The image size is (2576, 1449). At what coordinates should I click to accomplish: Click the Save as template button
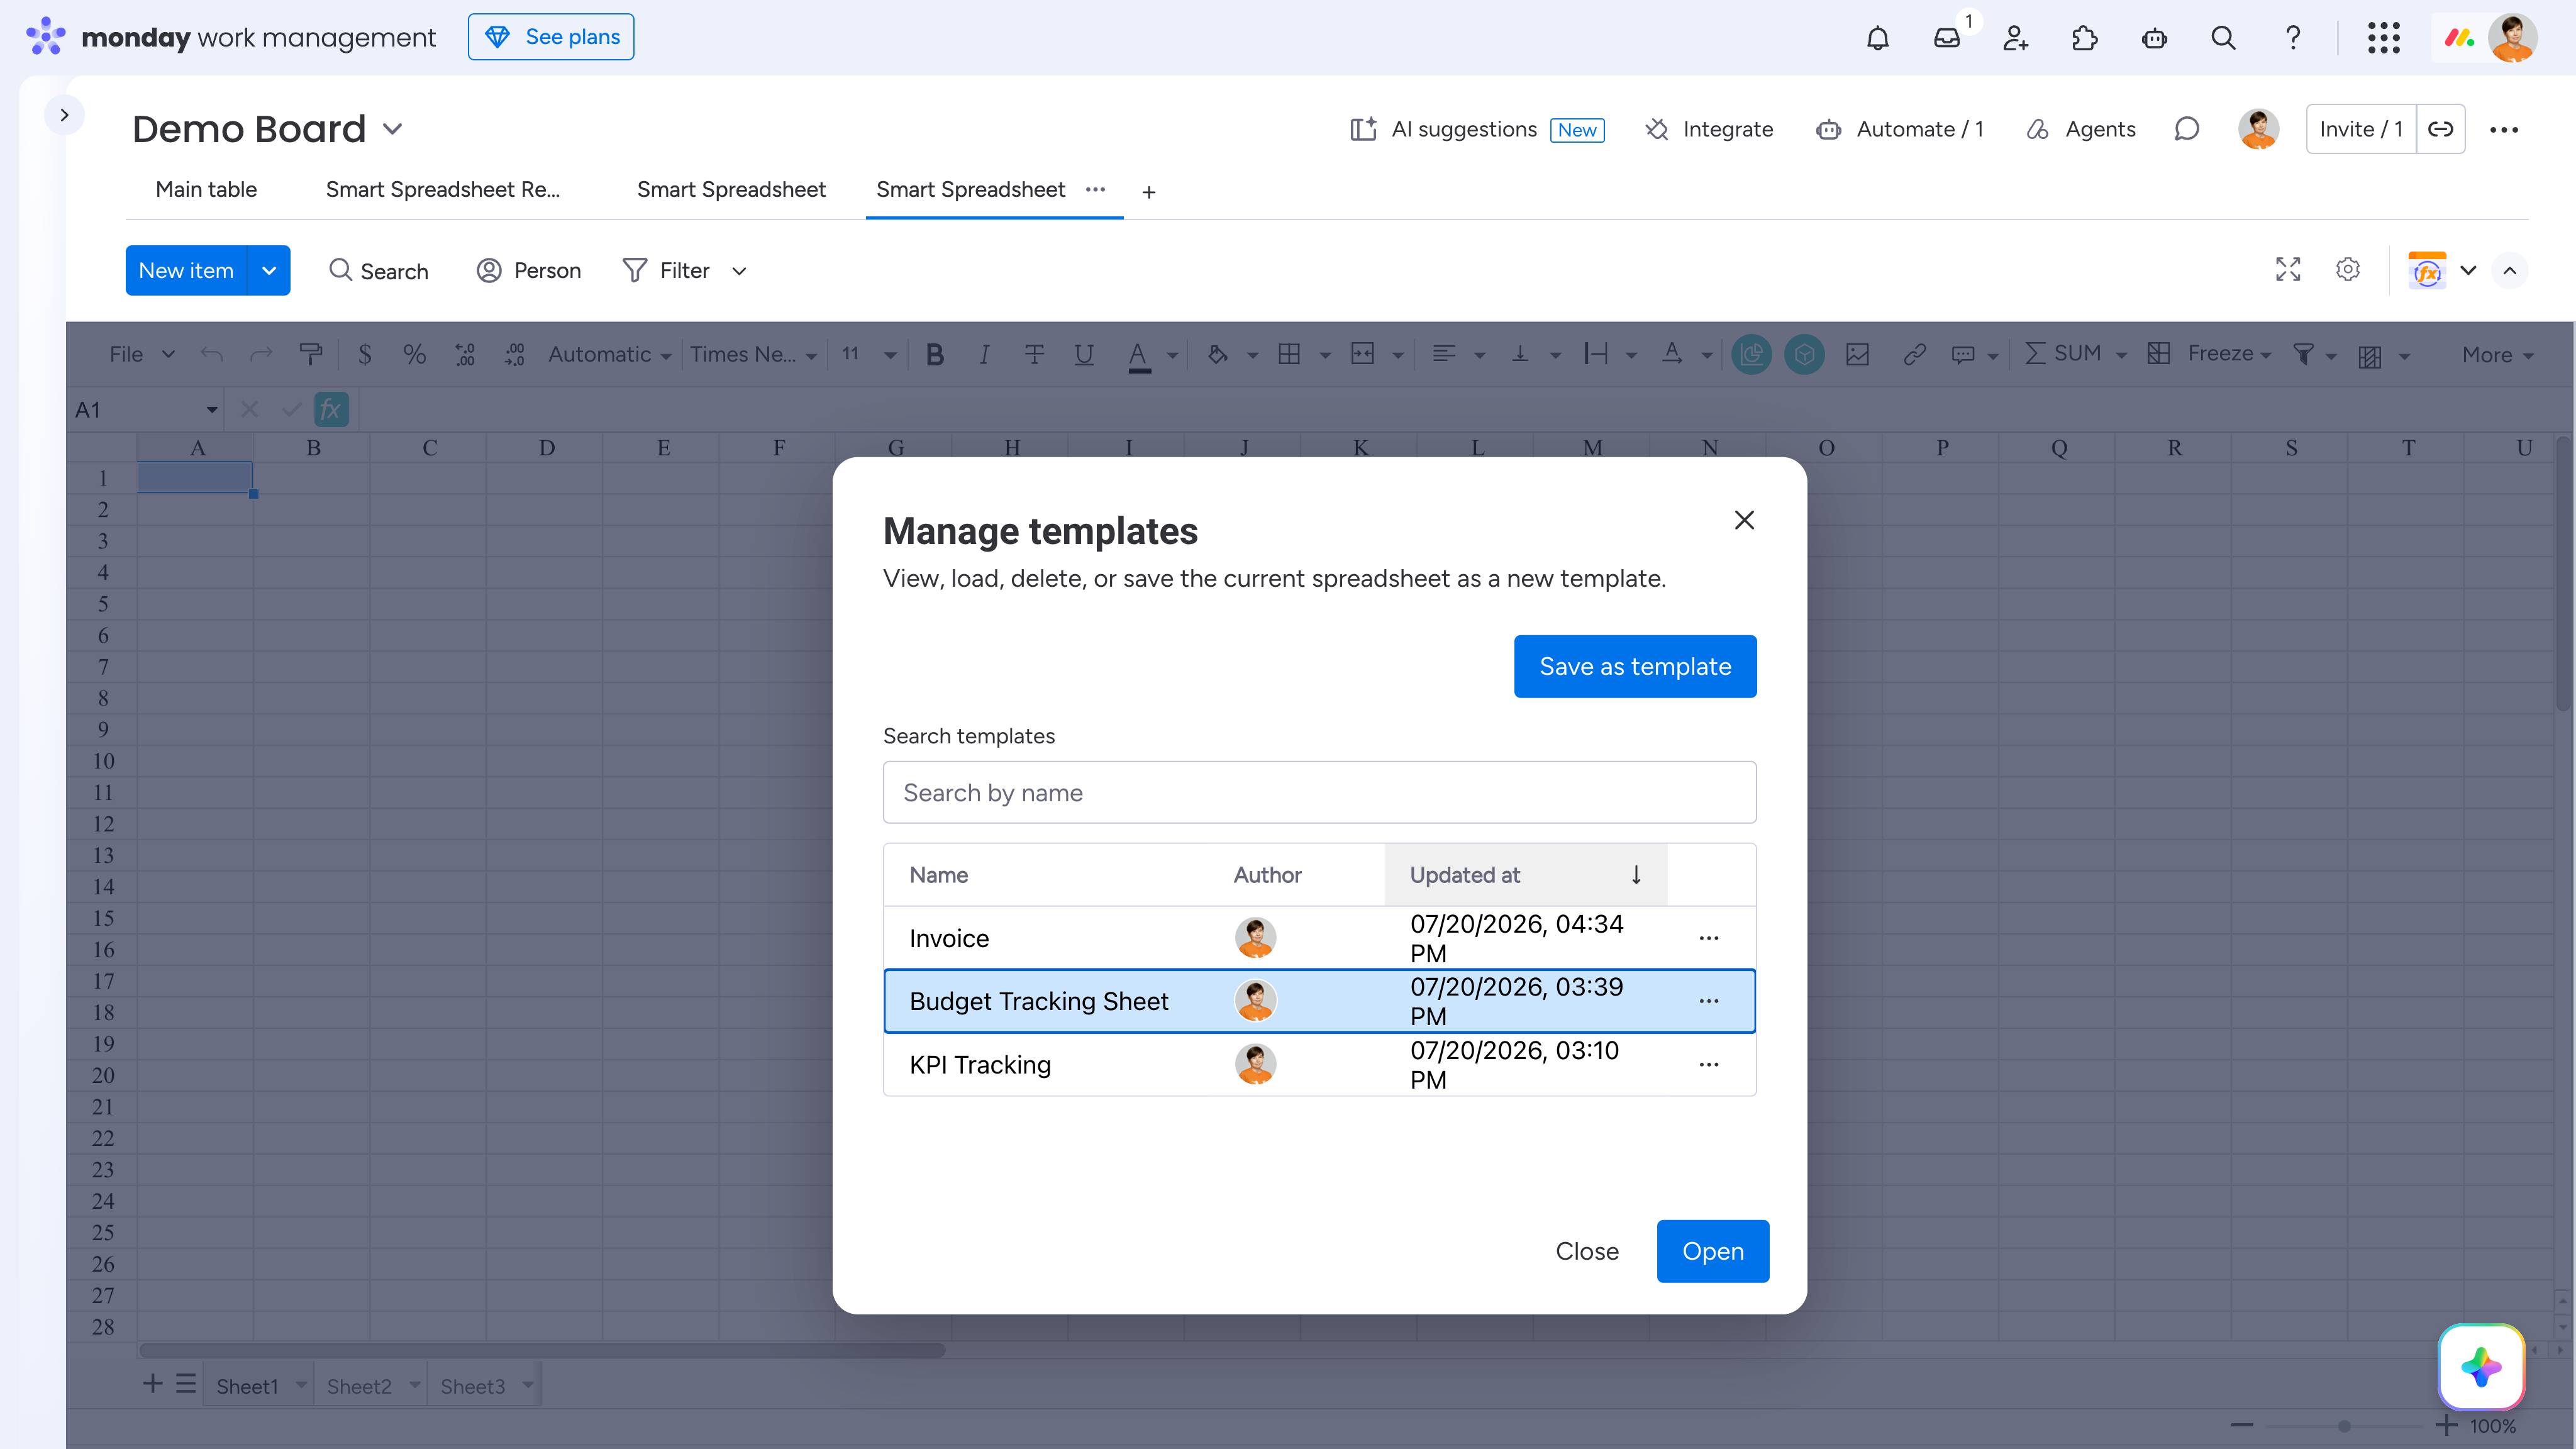click(1635, 666)
